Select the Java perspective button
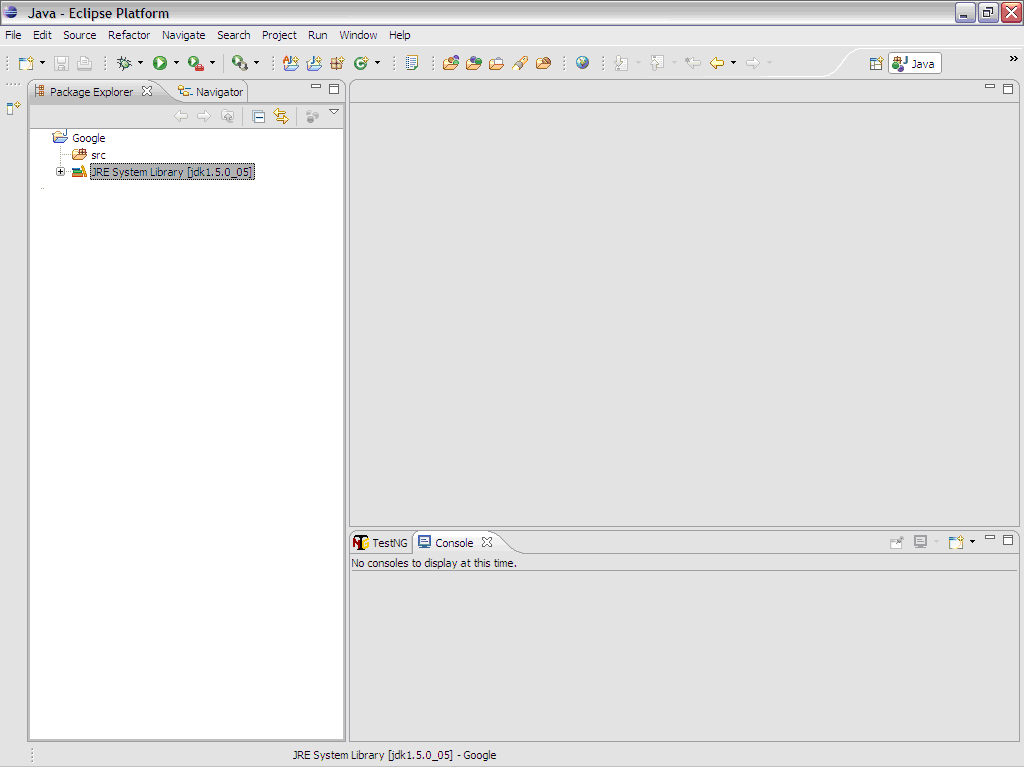Viewport: 1024px width, 768px height. click(914, 63)
